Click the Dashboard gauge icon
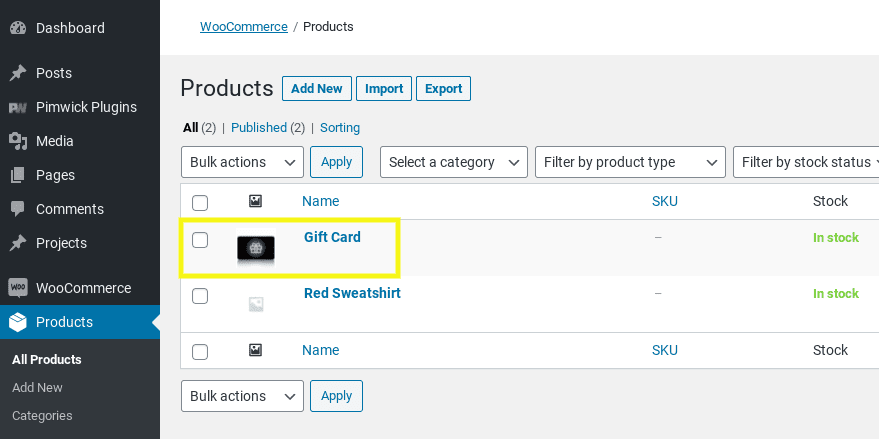Image resolution: width=879 pixels, height=439 pixels. (x=17, y=28)
